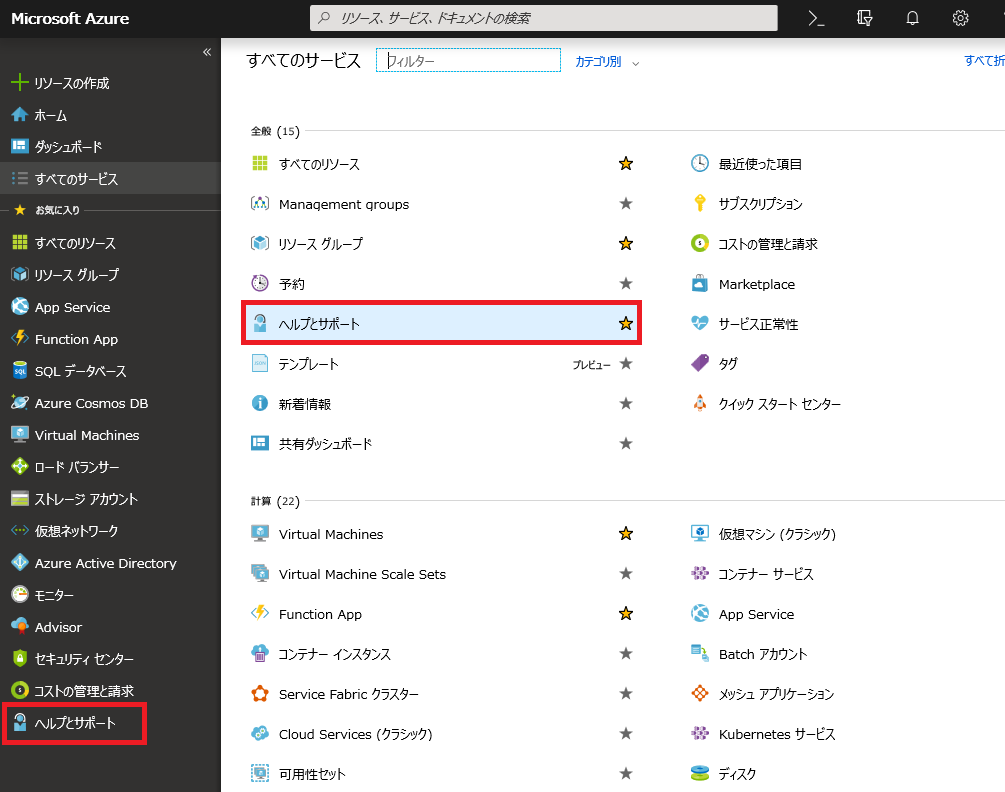Toggle リソース グループ star in main list
The image size is (1005, 792).
pos(626,243)
